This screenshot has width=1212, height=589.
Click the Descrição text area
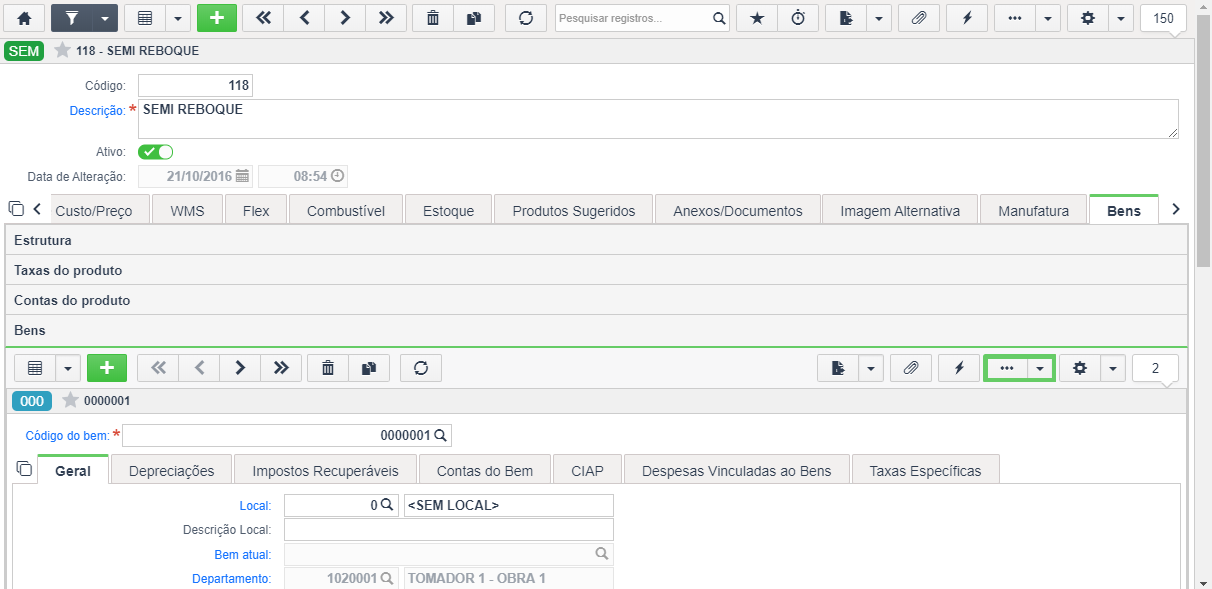pyautogui.click(x=658, y=119)
